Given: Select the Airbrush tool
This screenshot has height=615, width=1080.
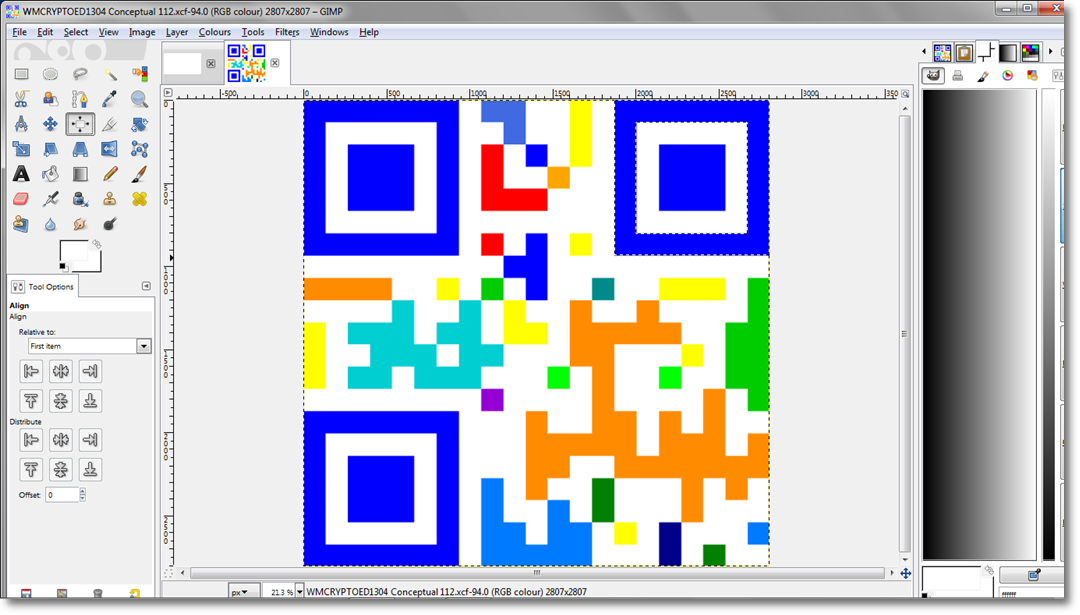Looking at the screenshot, I should 50,199.
